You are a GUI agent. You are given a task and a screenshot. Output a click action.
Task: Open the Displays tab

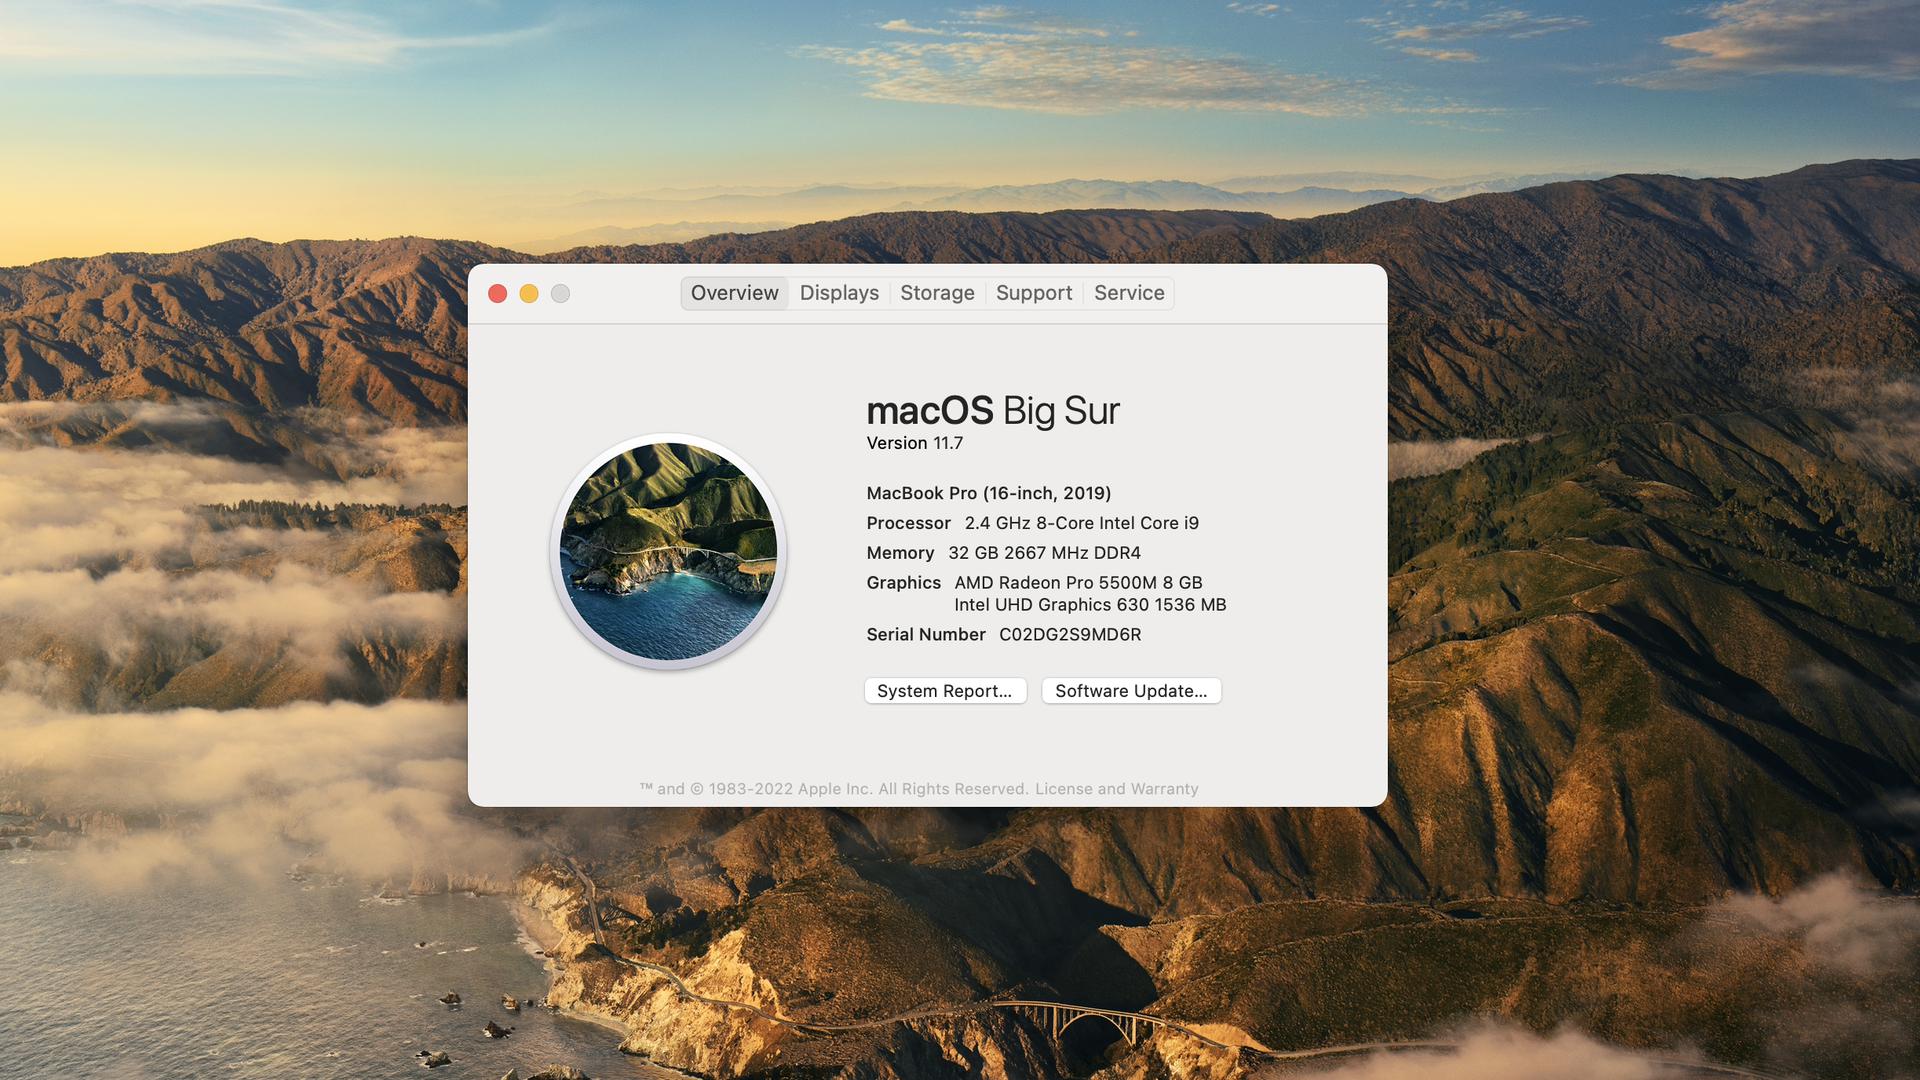click(x=839, y=293)
